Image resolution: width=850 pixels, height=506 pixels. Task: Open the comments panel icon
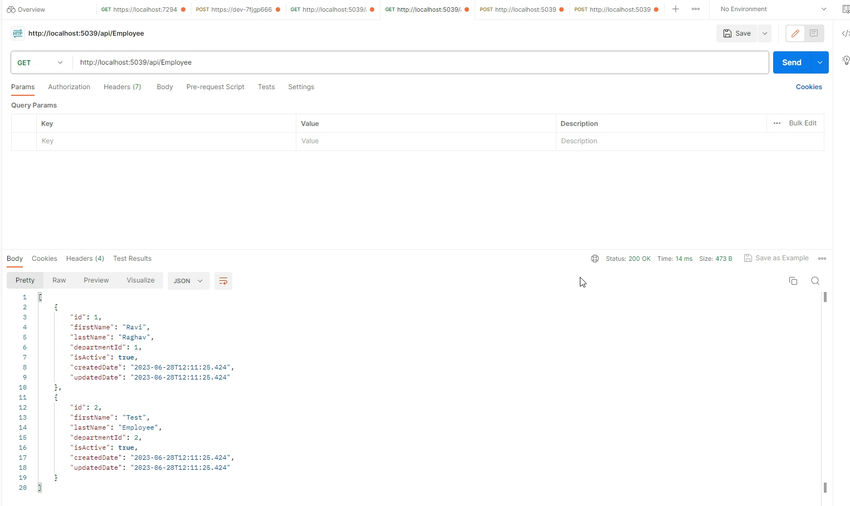814,34
